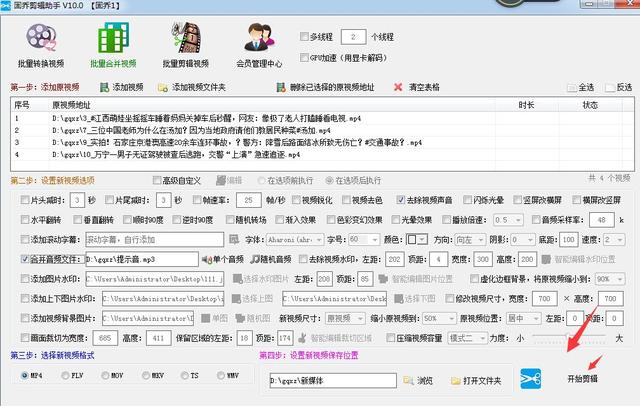Image resolution: width=640 pixels, height=406 pixels.
Task: Open the 会员管理中心 icon
Action: tap(260, 45)
